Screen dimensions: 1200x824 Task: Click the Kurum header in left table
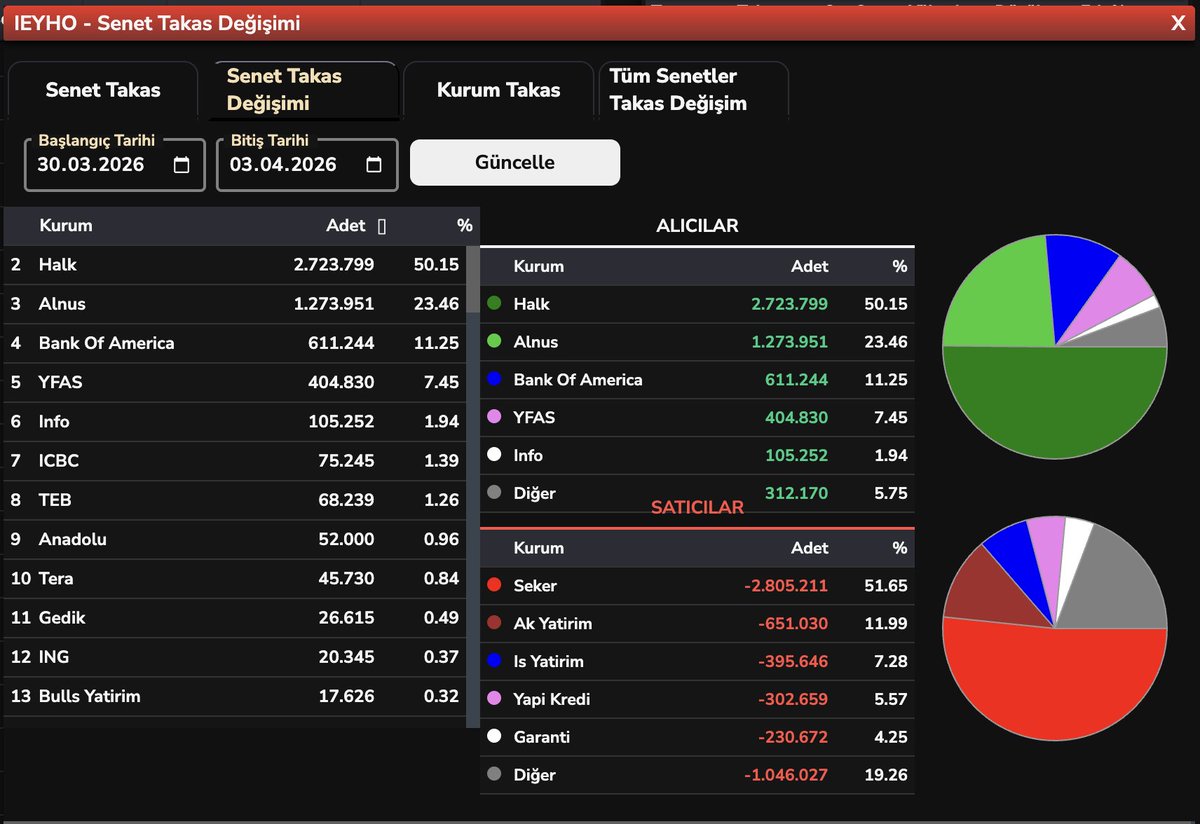tap(66, 226)
